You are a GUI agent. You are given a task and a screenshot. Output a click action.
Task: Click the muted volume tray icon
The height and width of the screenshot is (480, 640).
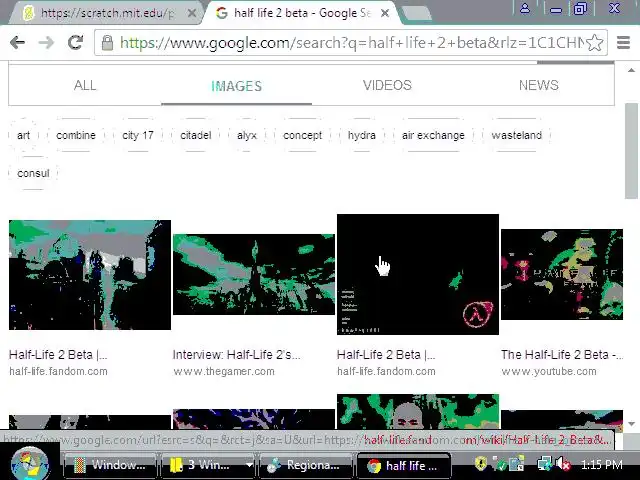click(x=563, y=464)
